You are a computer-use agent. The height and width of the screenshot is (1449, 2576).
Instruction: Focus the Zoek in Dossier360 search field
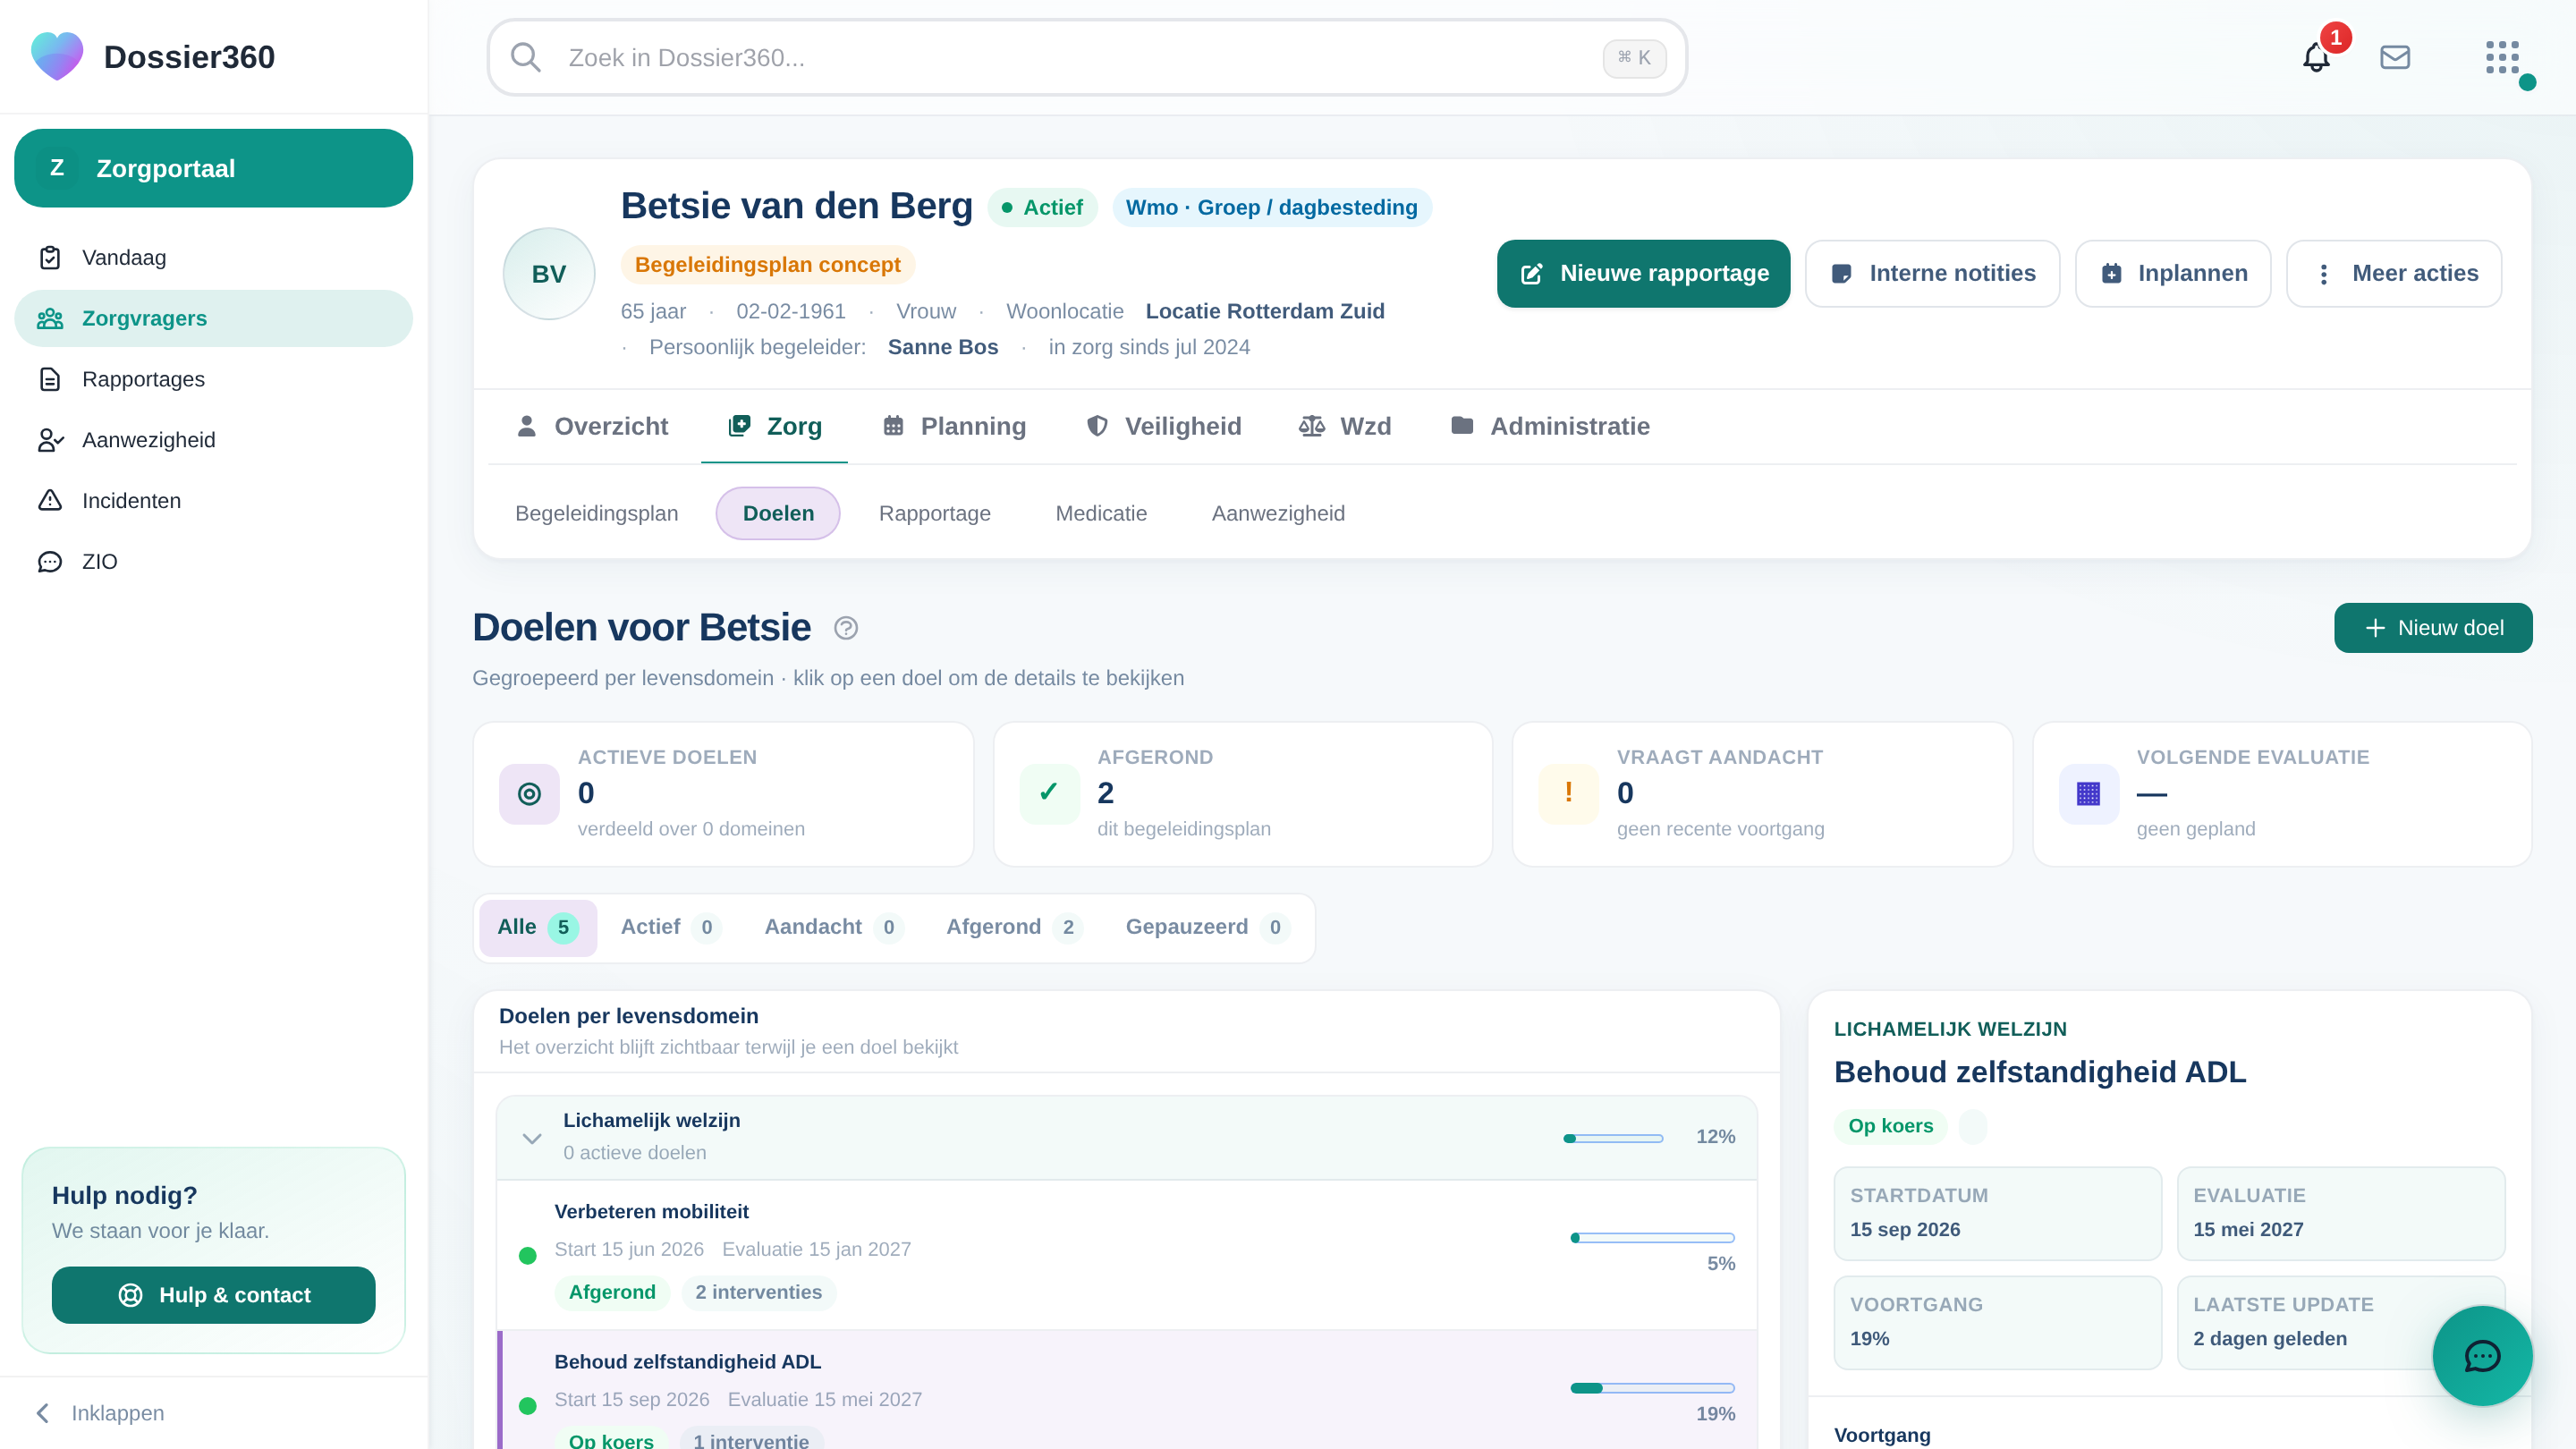pos(1086,57)
